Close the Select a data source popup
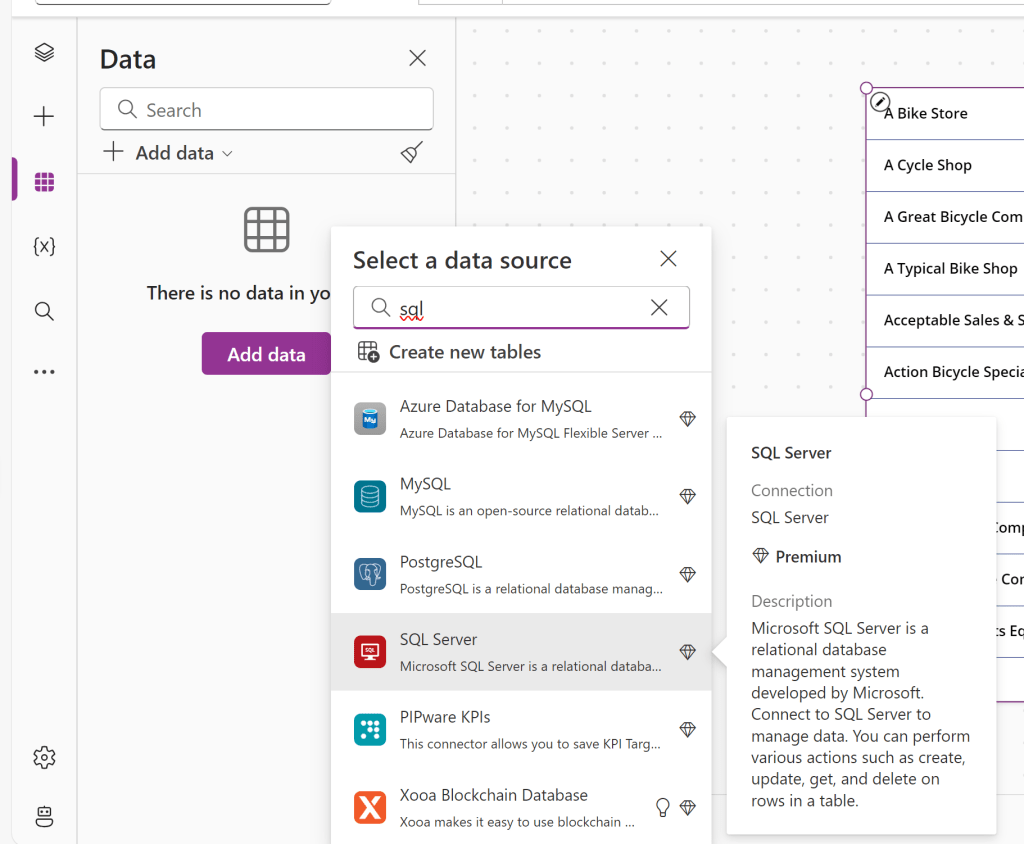Screen dimensions: 1024x844 (668, 259)
